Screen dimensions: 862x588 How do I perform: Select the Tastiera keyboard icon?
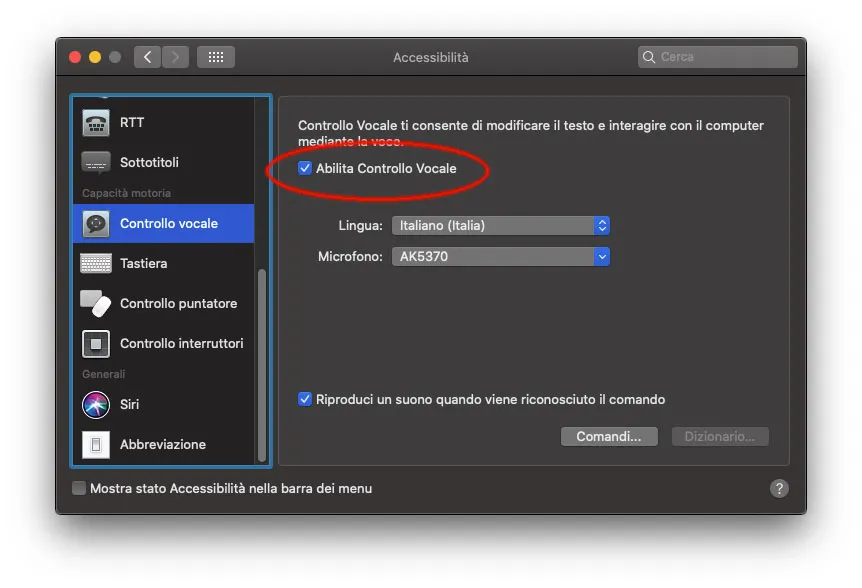click(x=94, y=263)
